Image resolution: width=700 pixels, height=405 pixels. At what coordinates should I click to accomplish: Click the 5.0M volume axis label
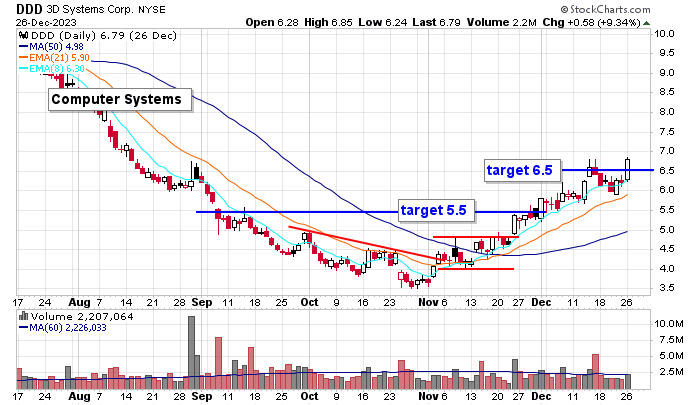coord(671,356)
